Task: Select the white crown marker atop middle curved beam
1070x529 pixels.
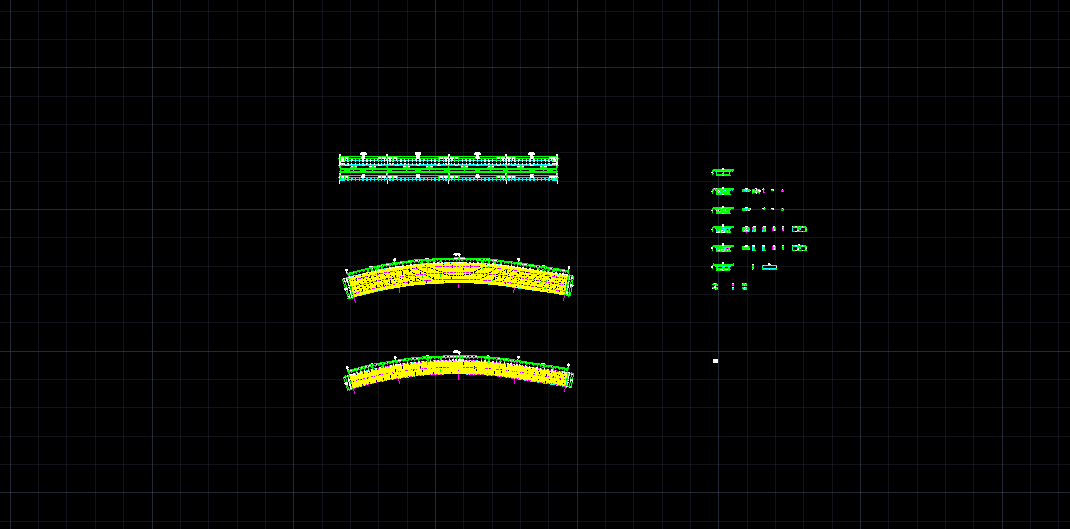Action: 457,256
